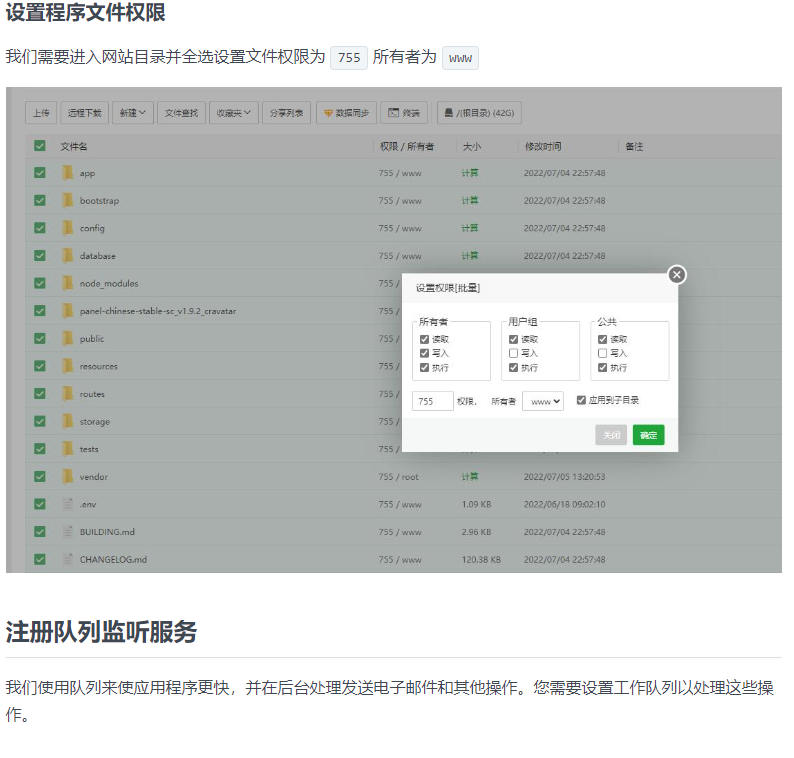Click the 上传 upload button
Image resolution: width=794 pixels, height=758 pixels.
[41, 113]
